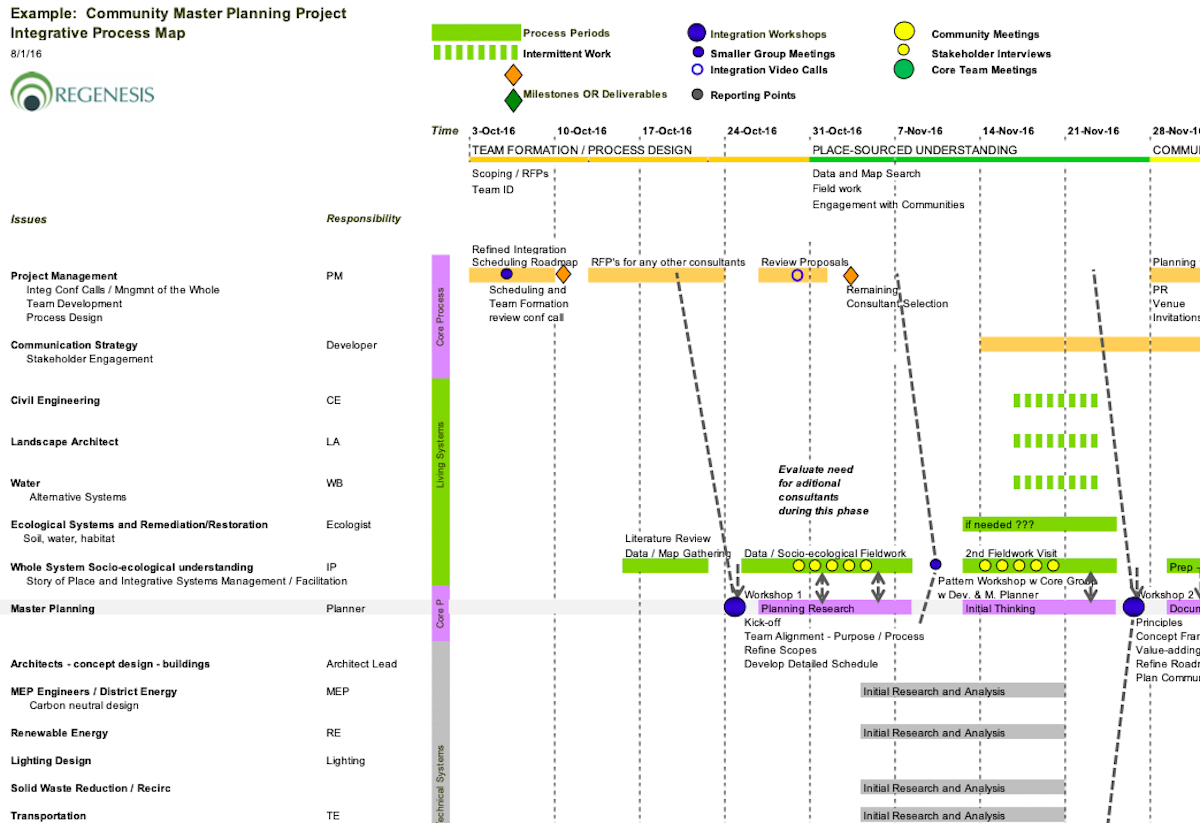Image resolution: width=1200 pixels, height=823 pixels.
Task: Select the hollow Integration Video Calls legend circle
Action: (697, 70)
